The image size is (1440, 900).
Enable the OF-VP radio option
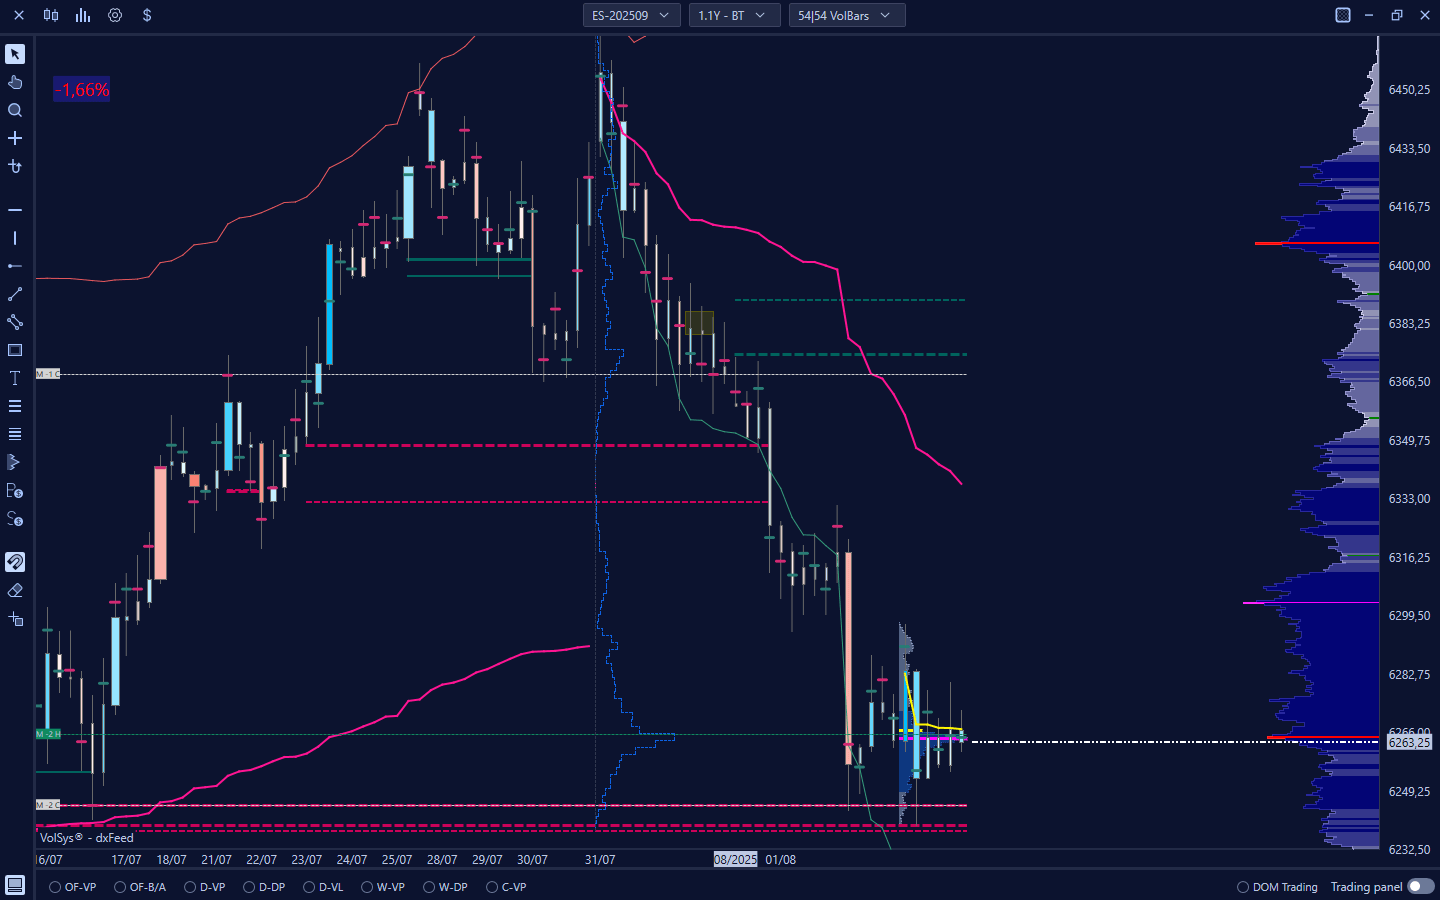pyautogui.click(x=55, y=887)
